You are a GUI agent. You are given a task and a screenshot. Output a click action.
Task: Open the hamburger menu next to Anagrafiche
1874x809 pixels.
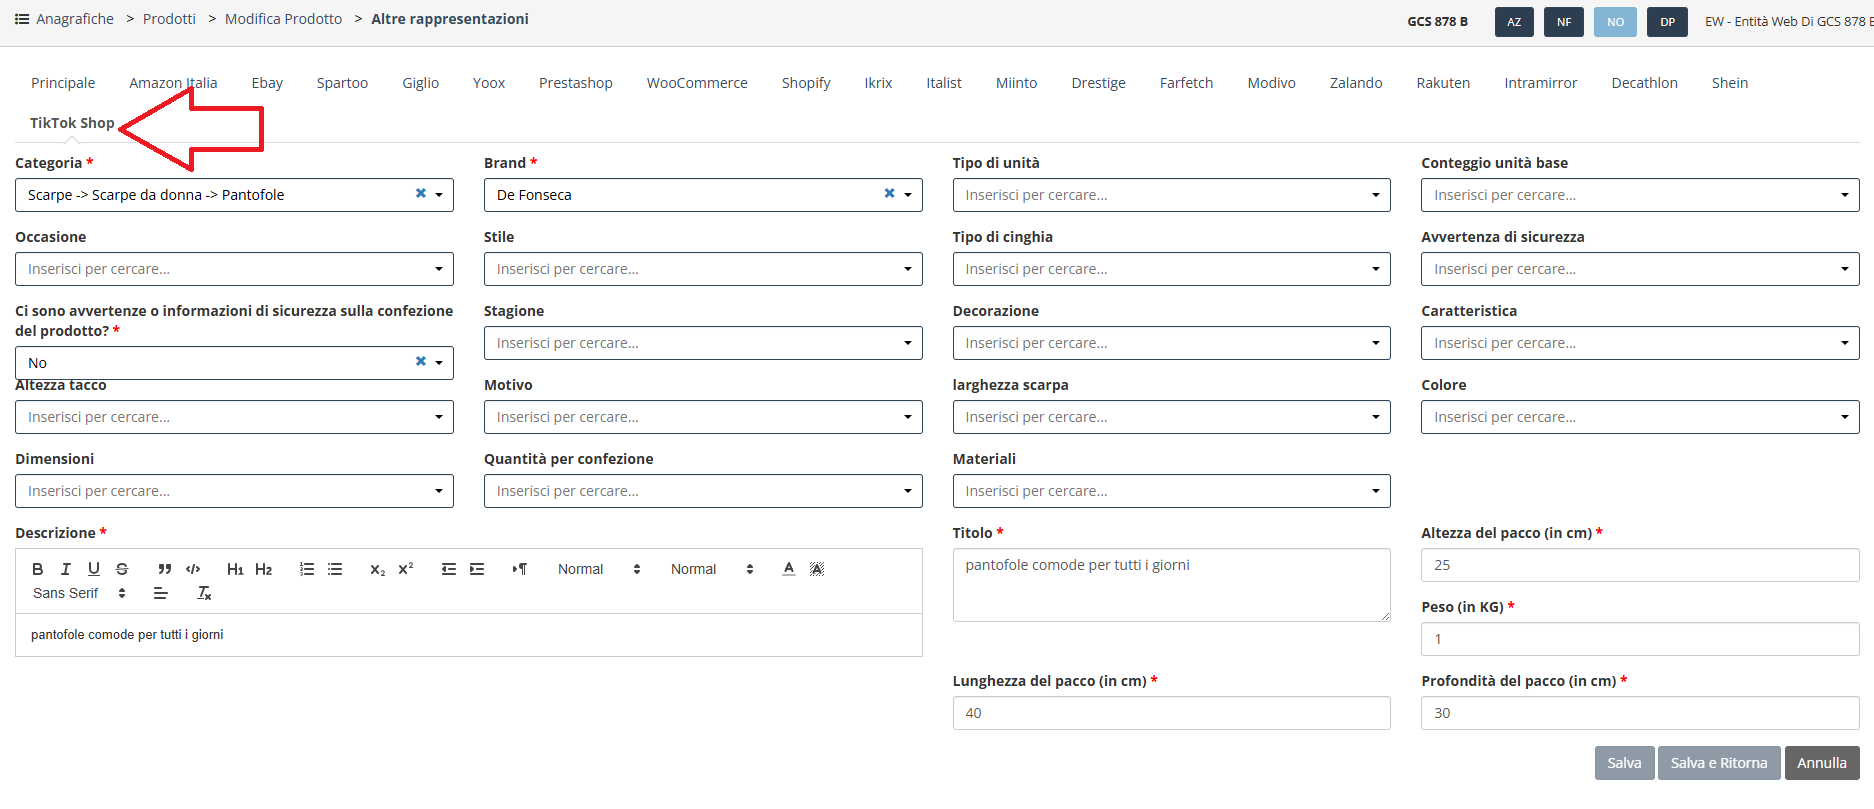pos(22,19)
